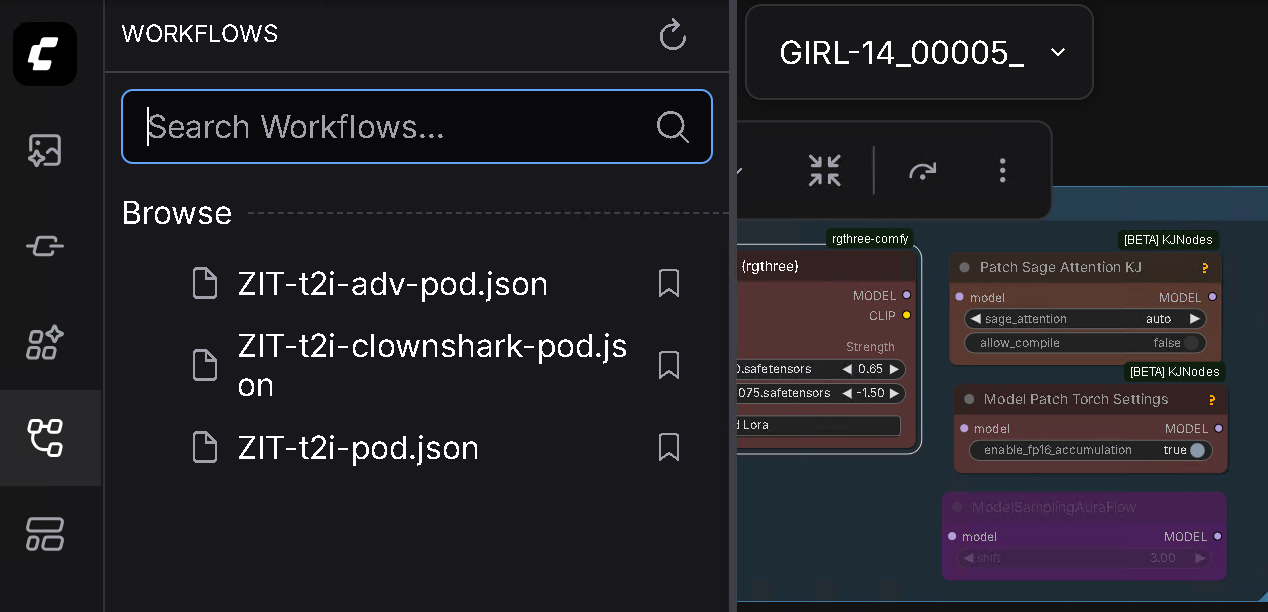Open the node library sidebar panel
This screenshot has width=1268, height=612.
click(45, 246)
